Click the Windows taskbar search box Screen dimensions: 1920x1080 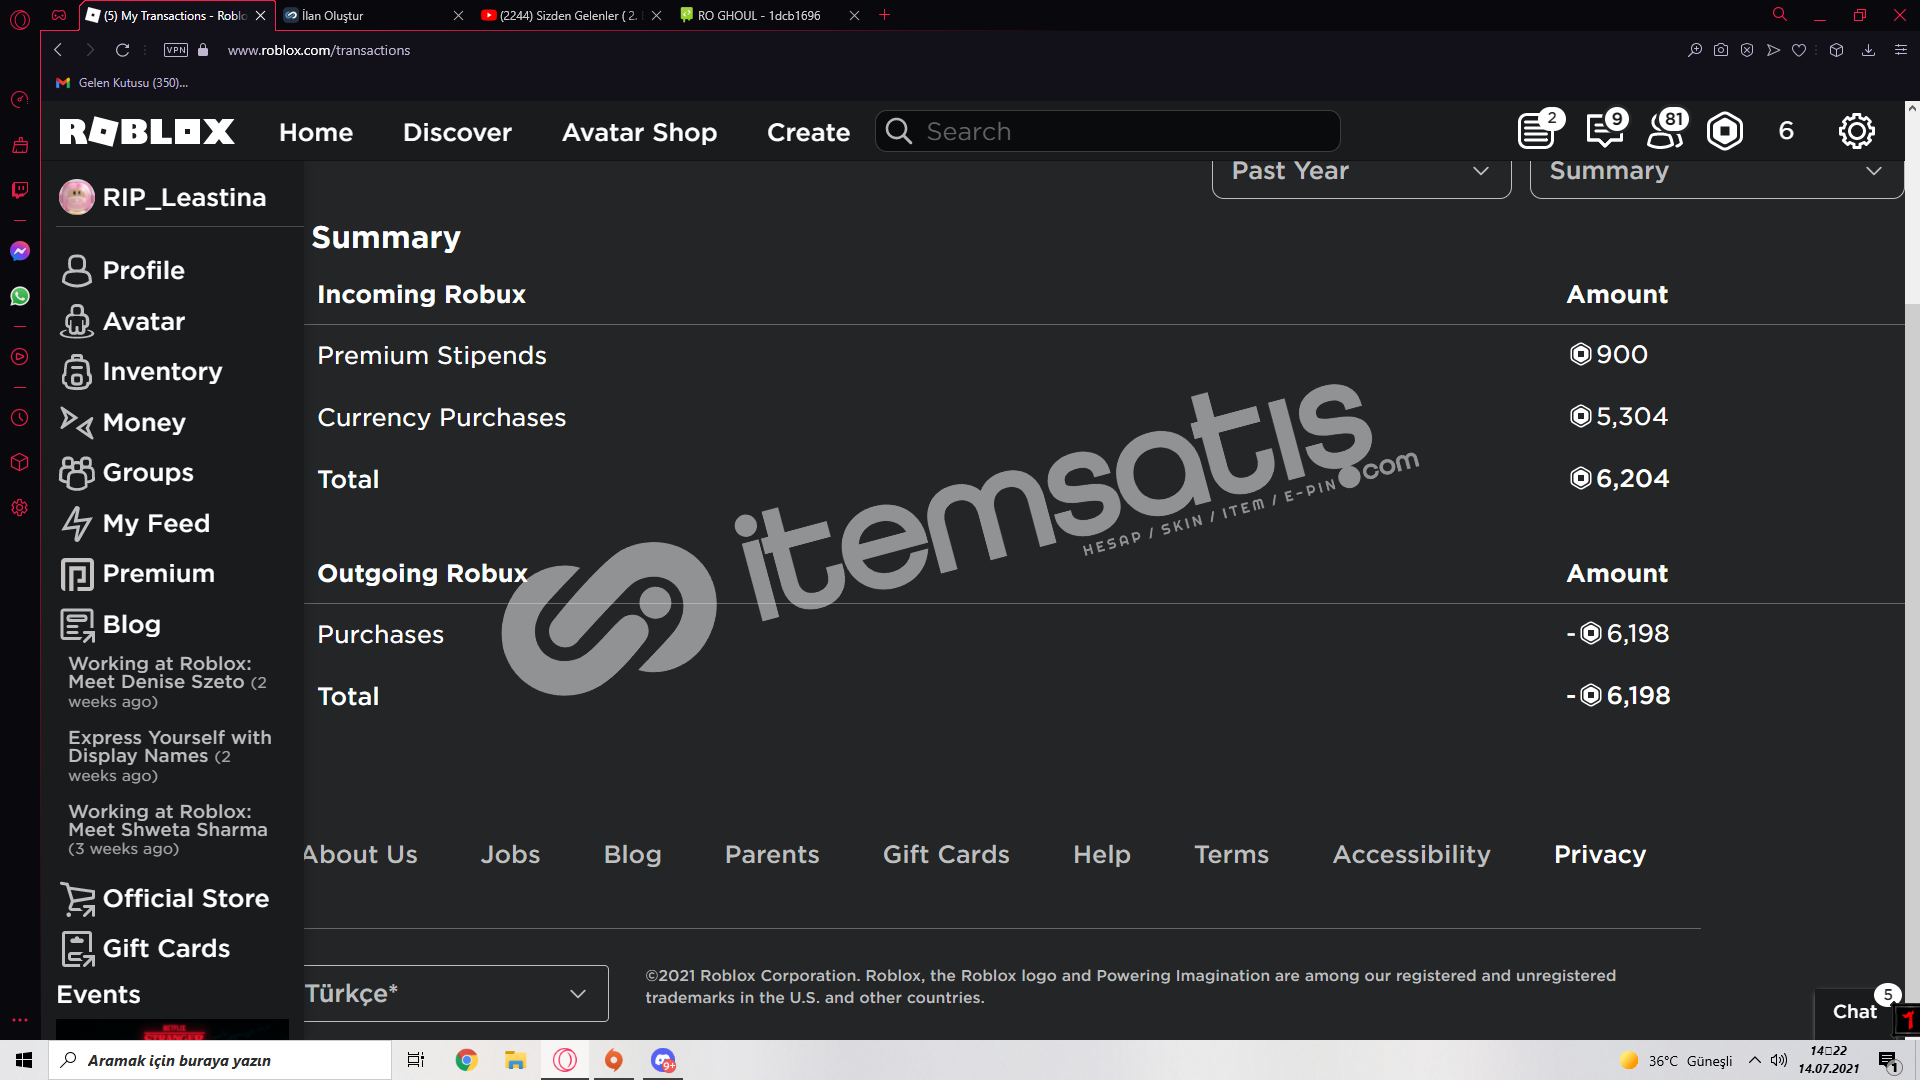pos(220,1060)
